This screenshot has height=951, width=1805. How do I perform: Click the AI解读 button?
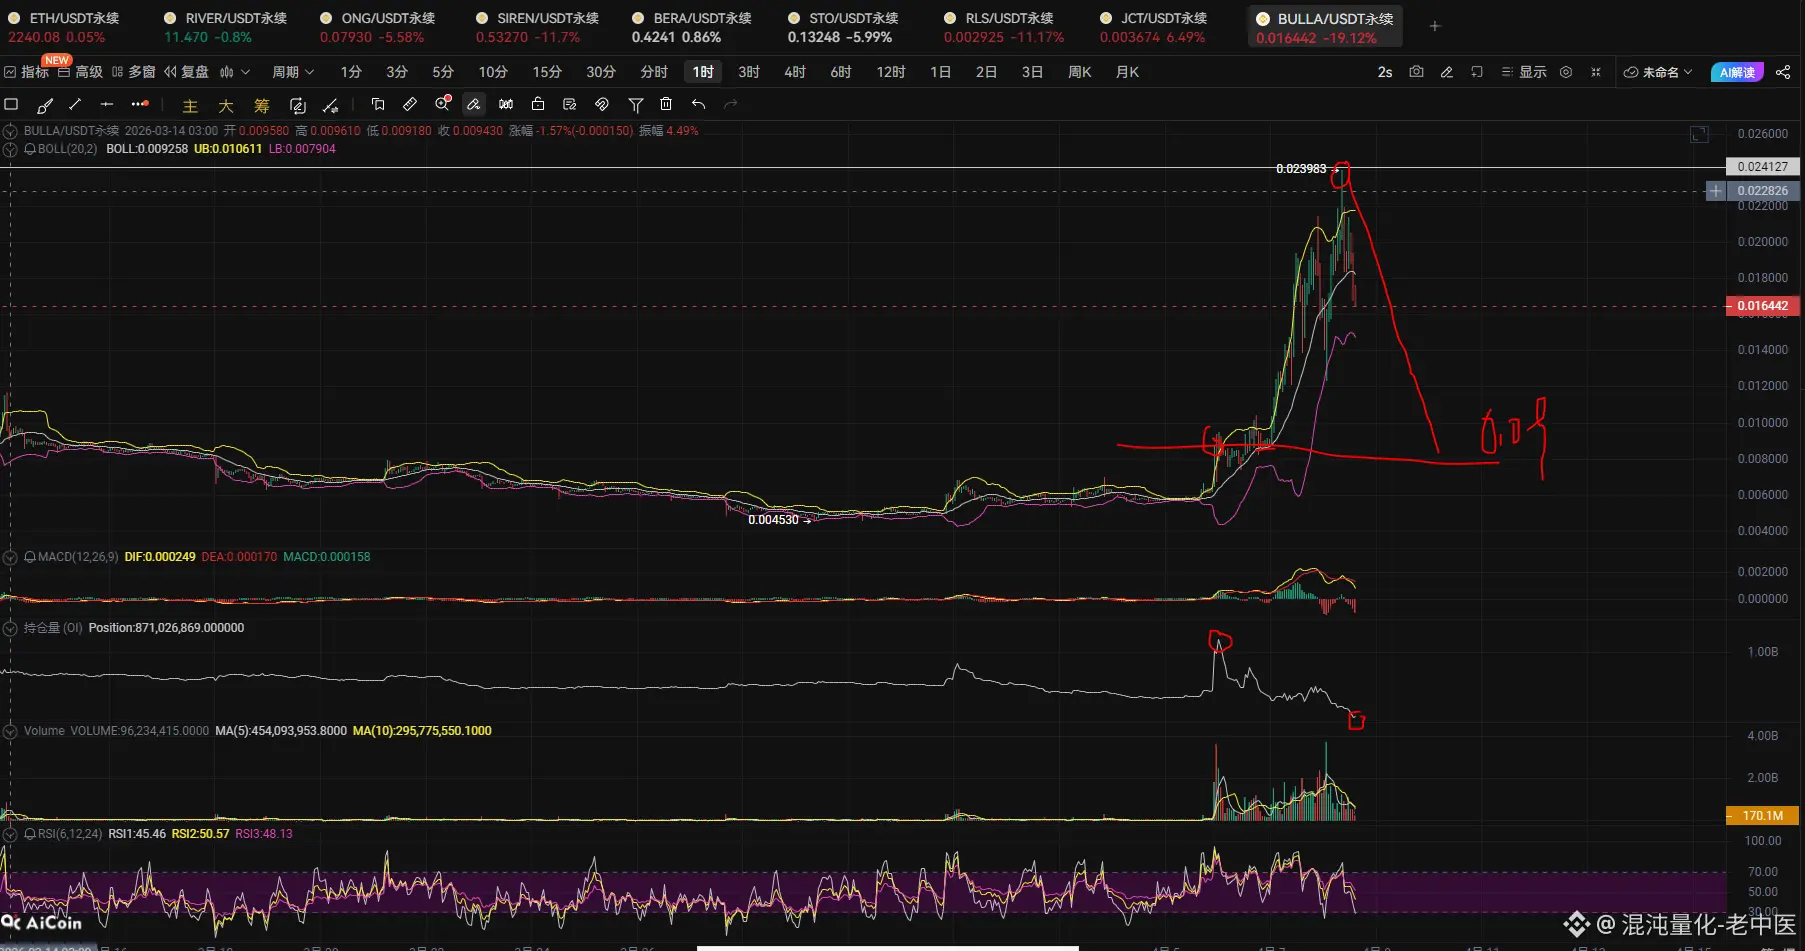(x=1738, y=72)
